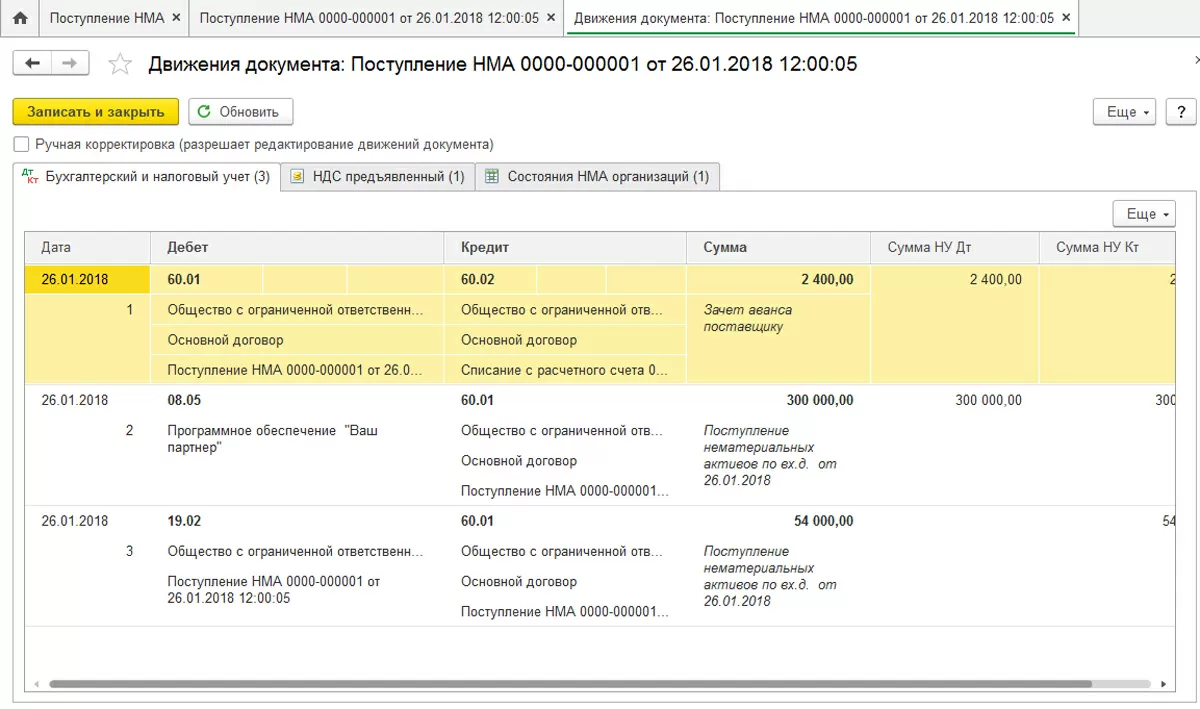Enable the Ручная корректировка checkbox

[x=22, y=144]
